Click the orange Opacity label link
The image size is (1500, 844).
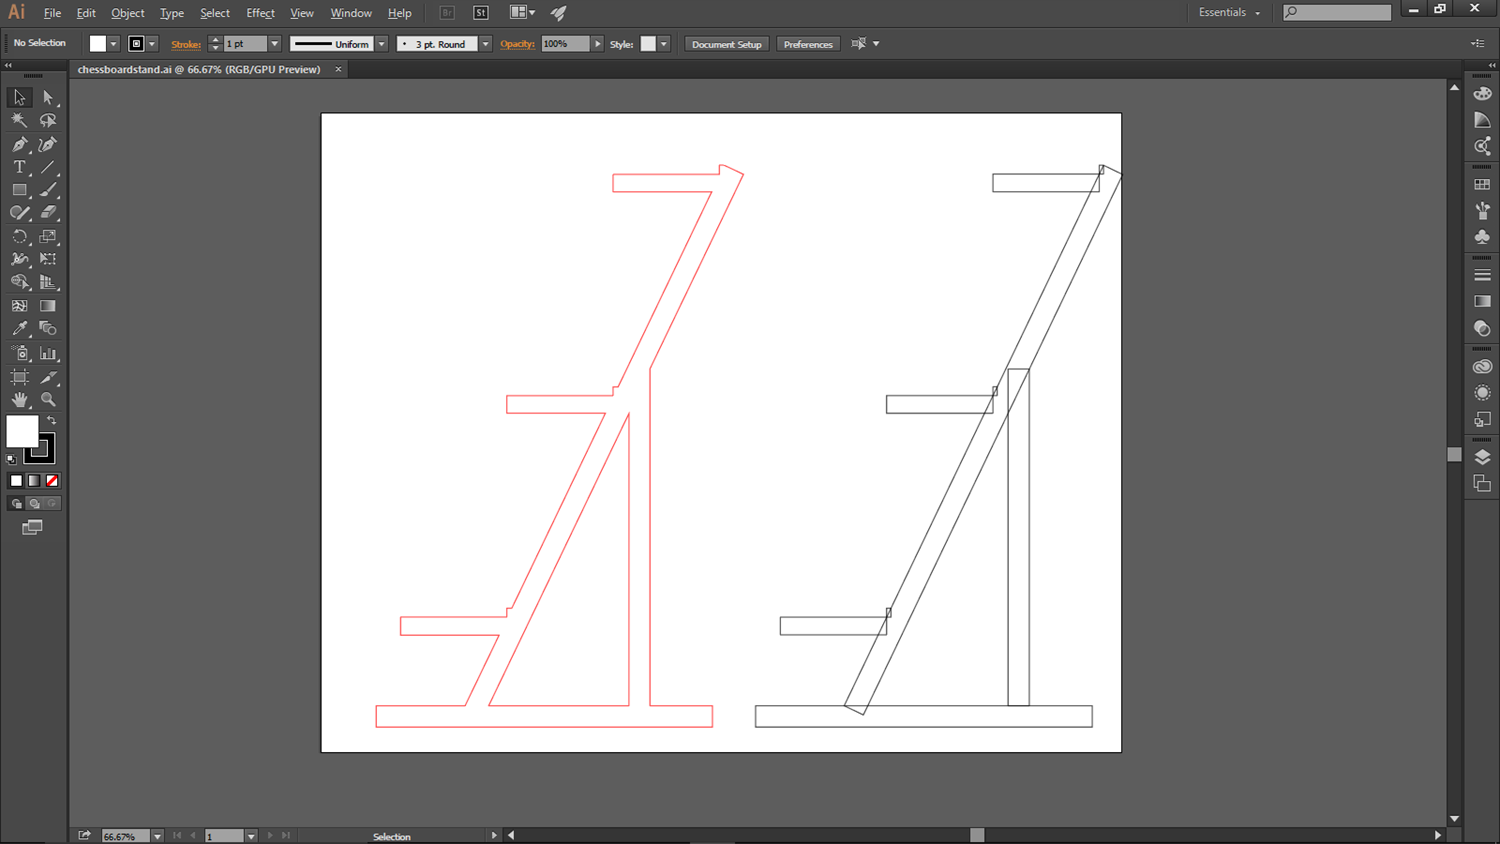pos(517,44)
